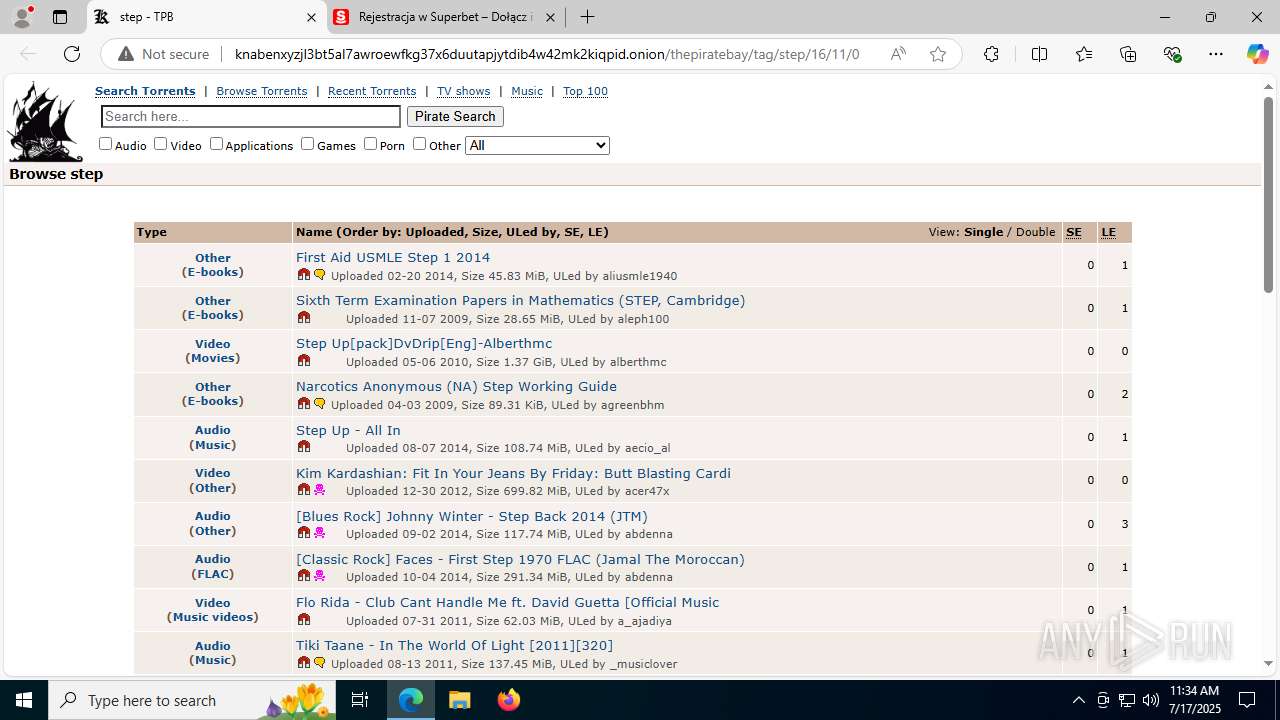Check the Video category checkbox
Image resolution: width=1280 pixels, height=720 pixels.
(x=160, y=144)
